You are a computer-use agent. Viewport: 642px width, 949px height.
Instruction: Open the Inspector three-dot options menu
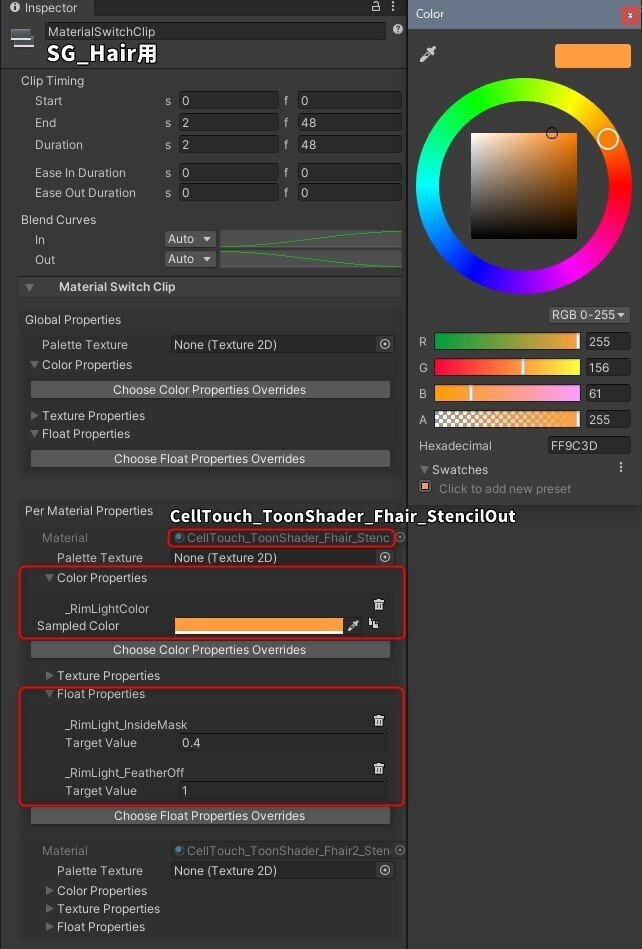(393, 7)
